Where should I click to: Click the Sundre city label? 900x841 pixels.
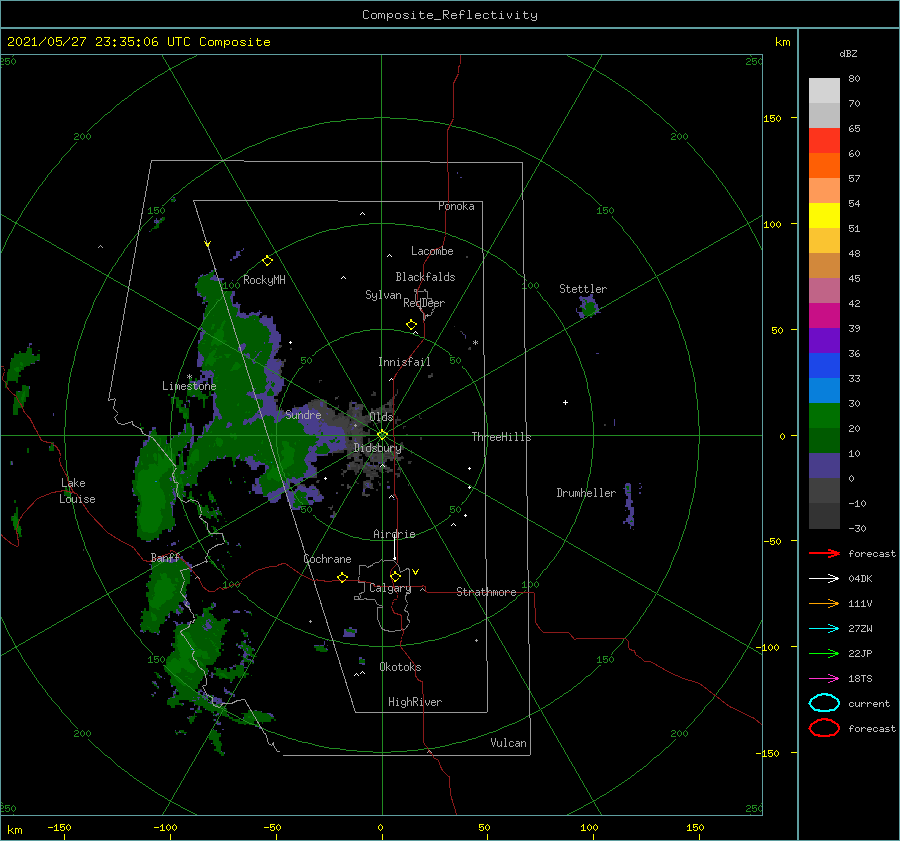(x=303, y=414)
